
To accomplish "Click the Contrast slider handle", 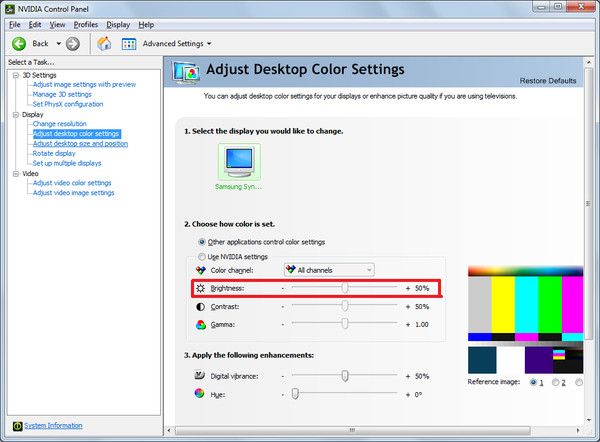I will [x=345, y=306].
